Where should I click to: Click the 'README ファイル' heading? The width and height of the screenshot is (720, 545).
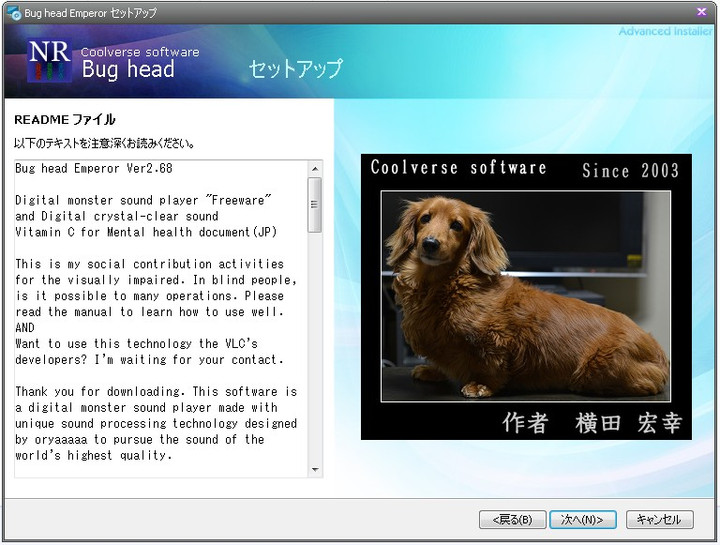coord(65,120)
